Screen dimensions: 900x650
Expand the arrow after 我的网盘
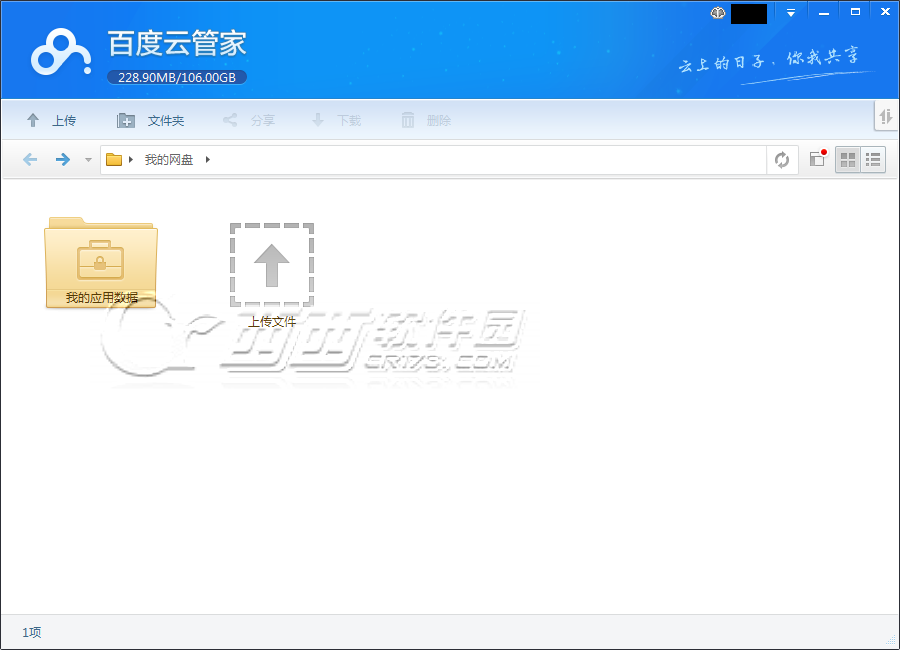coord(208,160)
